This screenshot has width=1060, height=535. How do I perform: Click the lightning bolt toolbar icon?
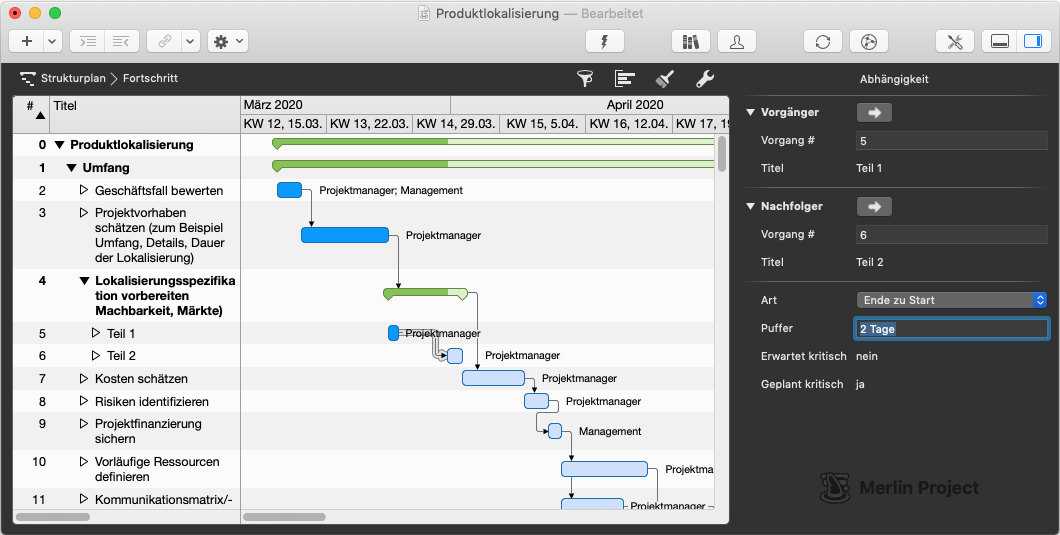(604, 41)
